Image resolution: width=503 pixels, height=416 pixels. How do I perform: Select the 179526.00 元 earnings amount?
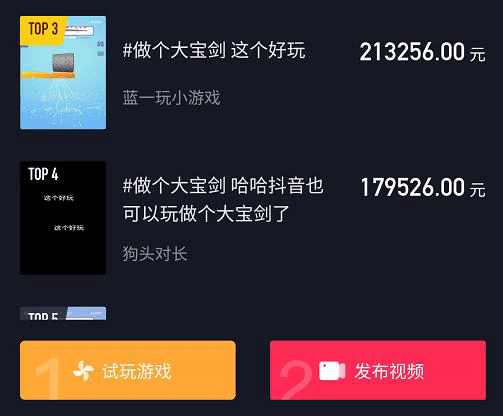(x=423, y=187)
